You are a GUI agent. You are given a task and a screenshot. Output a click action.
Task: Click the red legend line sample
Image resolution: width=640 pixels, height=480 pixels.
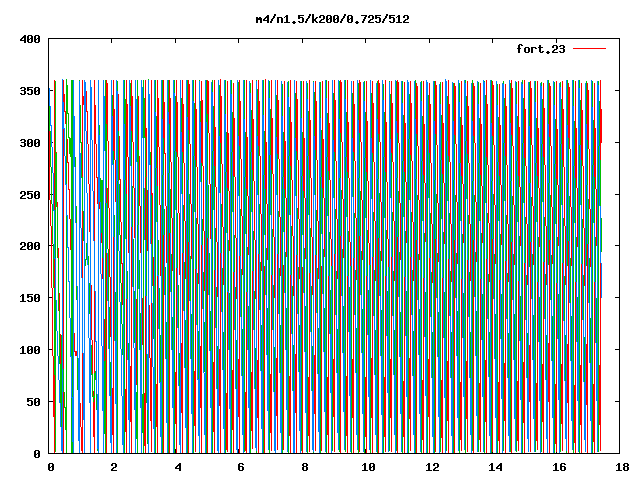[x=589, y=49]
